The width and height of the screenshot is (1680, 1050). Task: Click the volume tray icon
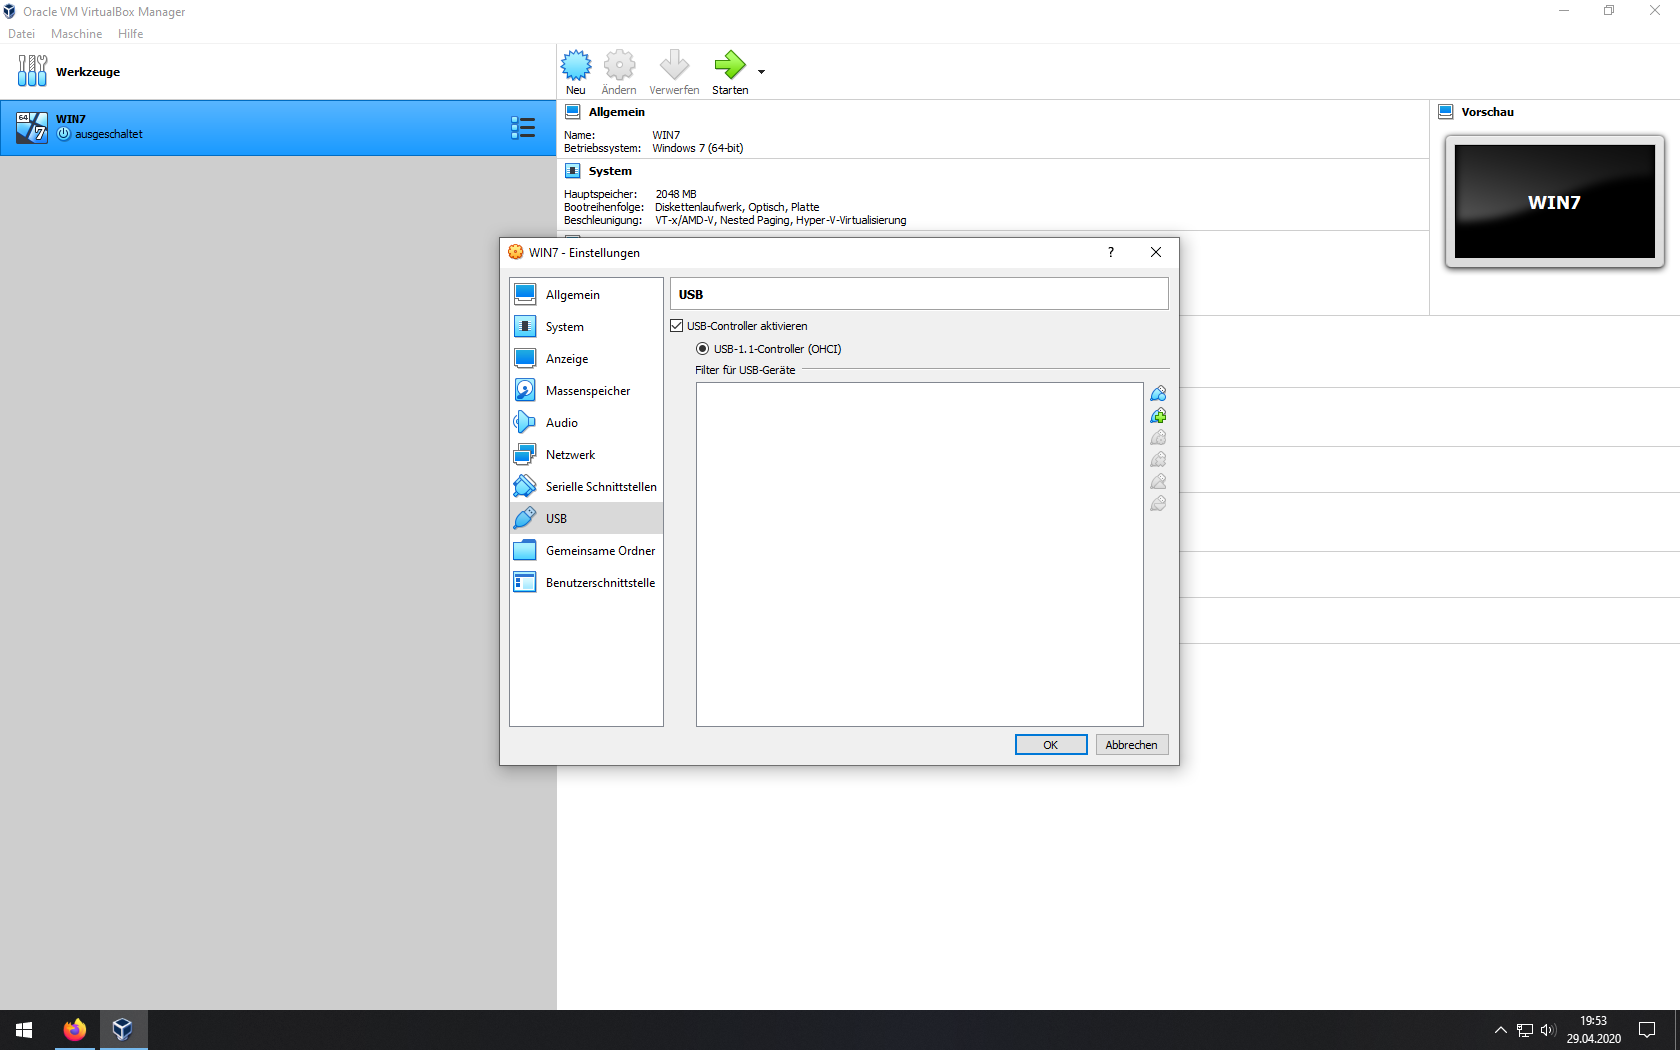click(x=1549, y=1030)
